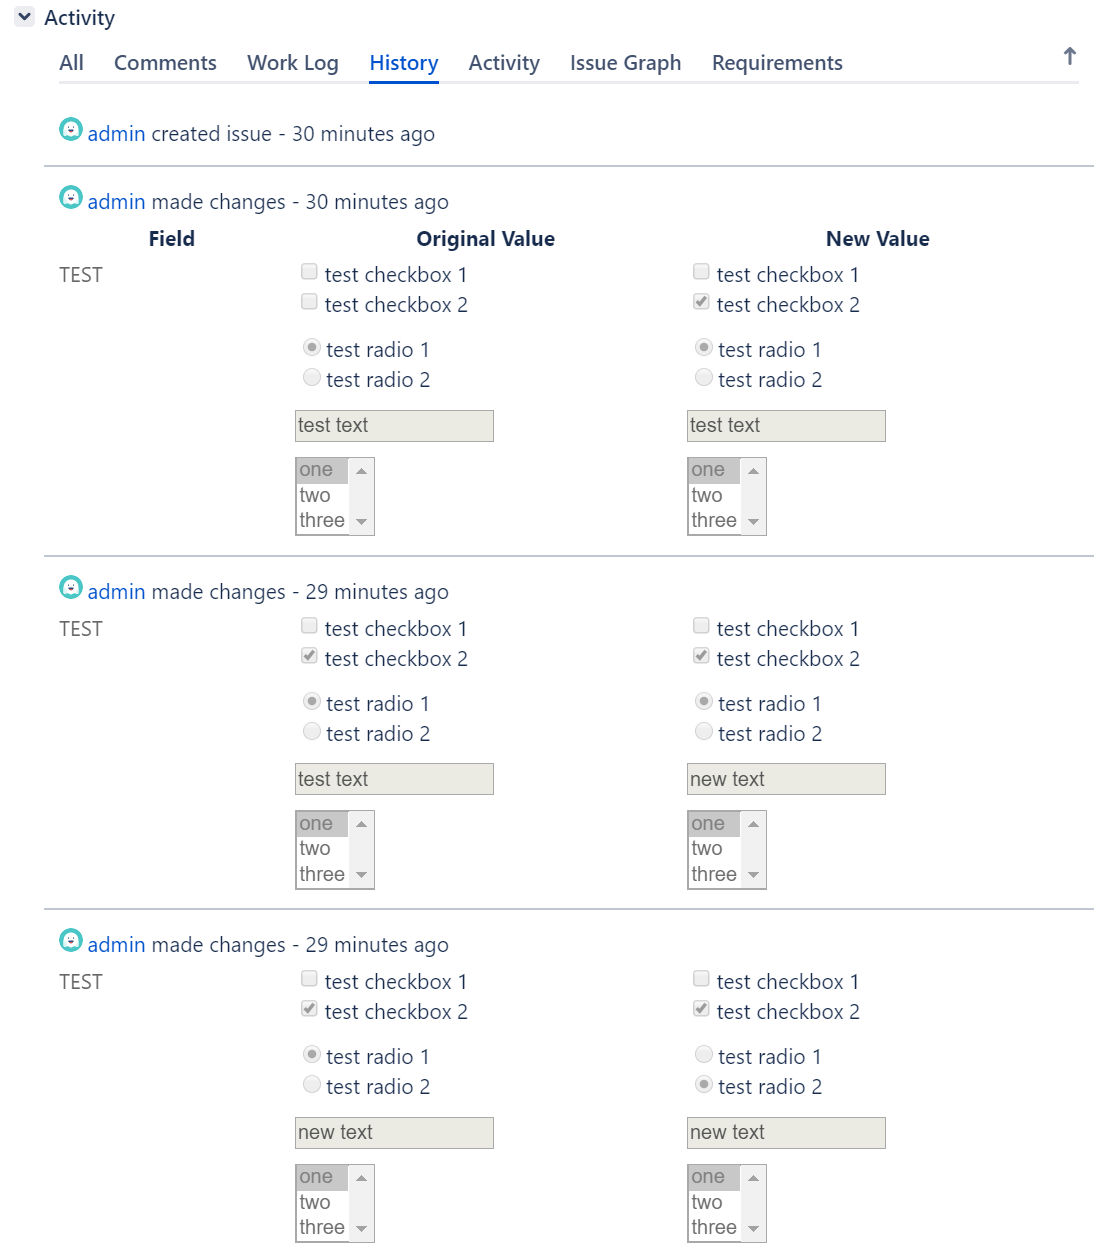
Task: Open admin profile link on created issue
Action: point(116,134)
